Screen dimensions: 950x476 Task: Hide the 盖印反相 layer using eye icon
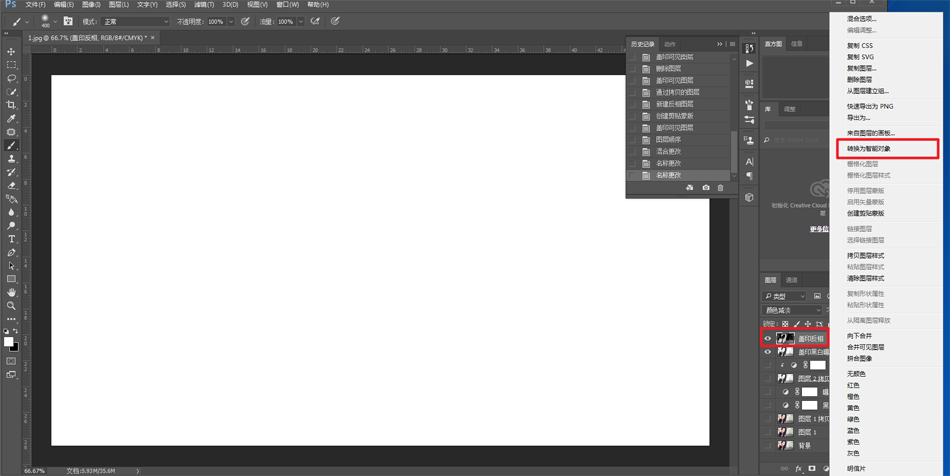coord(768,339)
